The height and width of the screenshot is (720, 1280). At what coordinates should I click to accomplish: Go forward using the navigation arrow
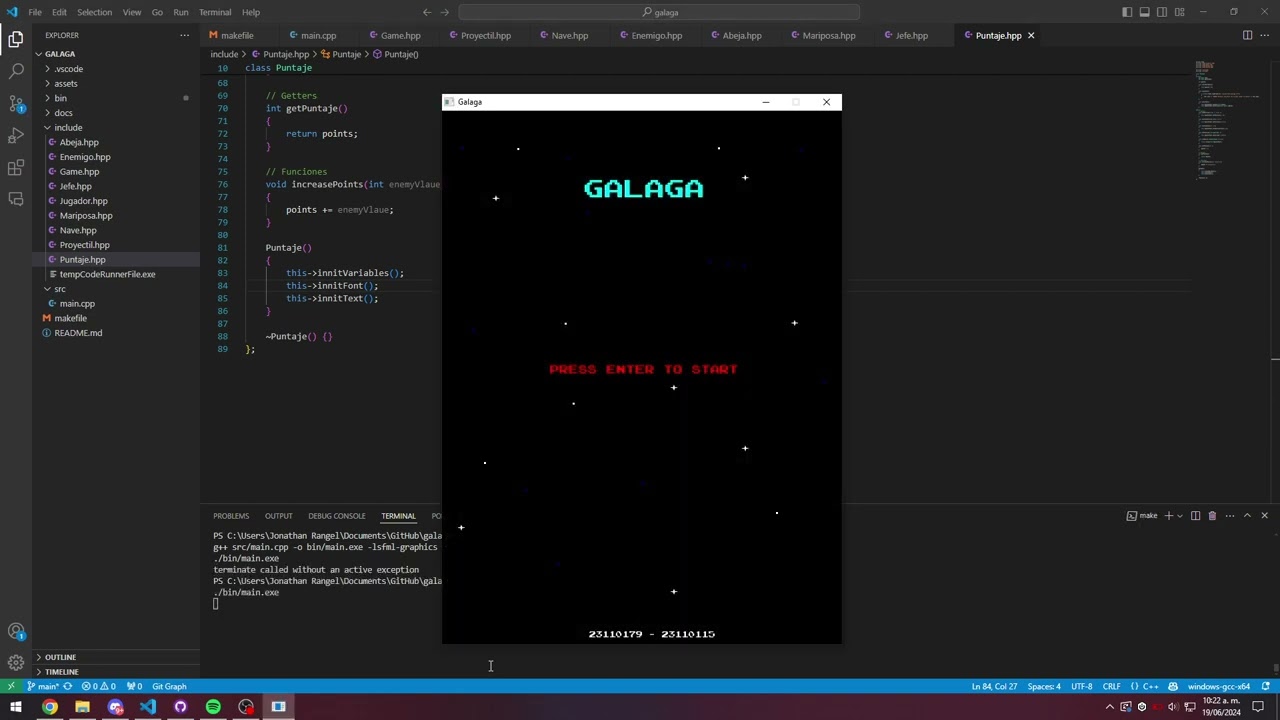(446, 12)
